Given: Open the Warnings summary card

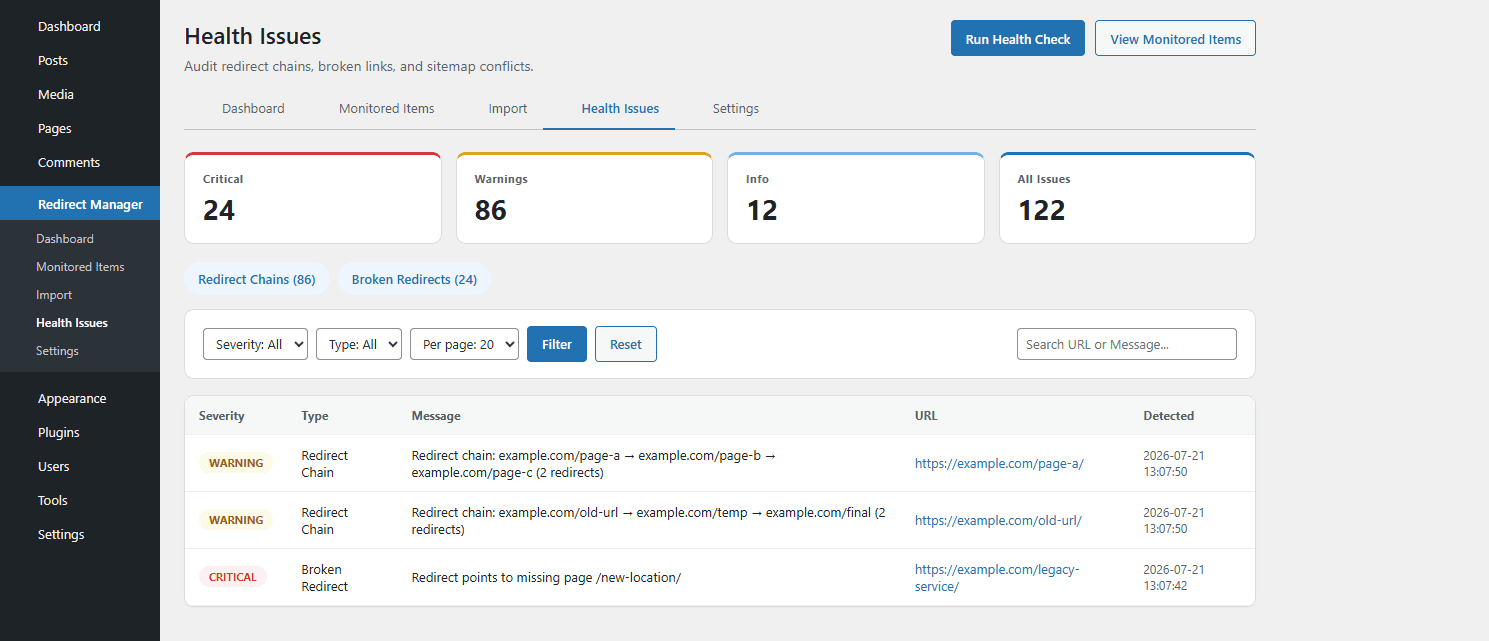Looking at the screenshot, I should 584,198.
